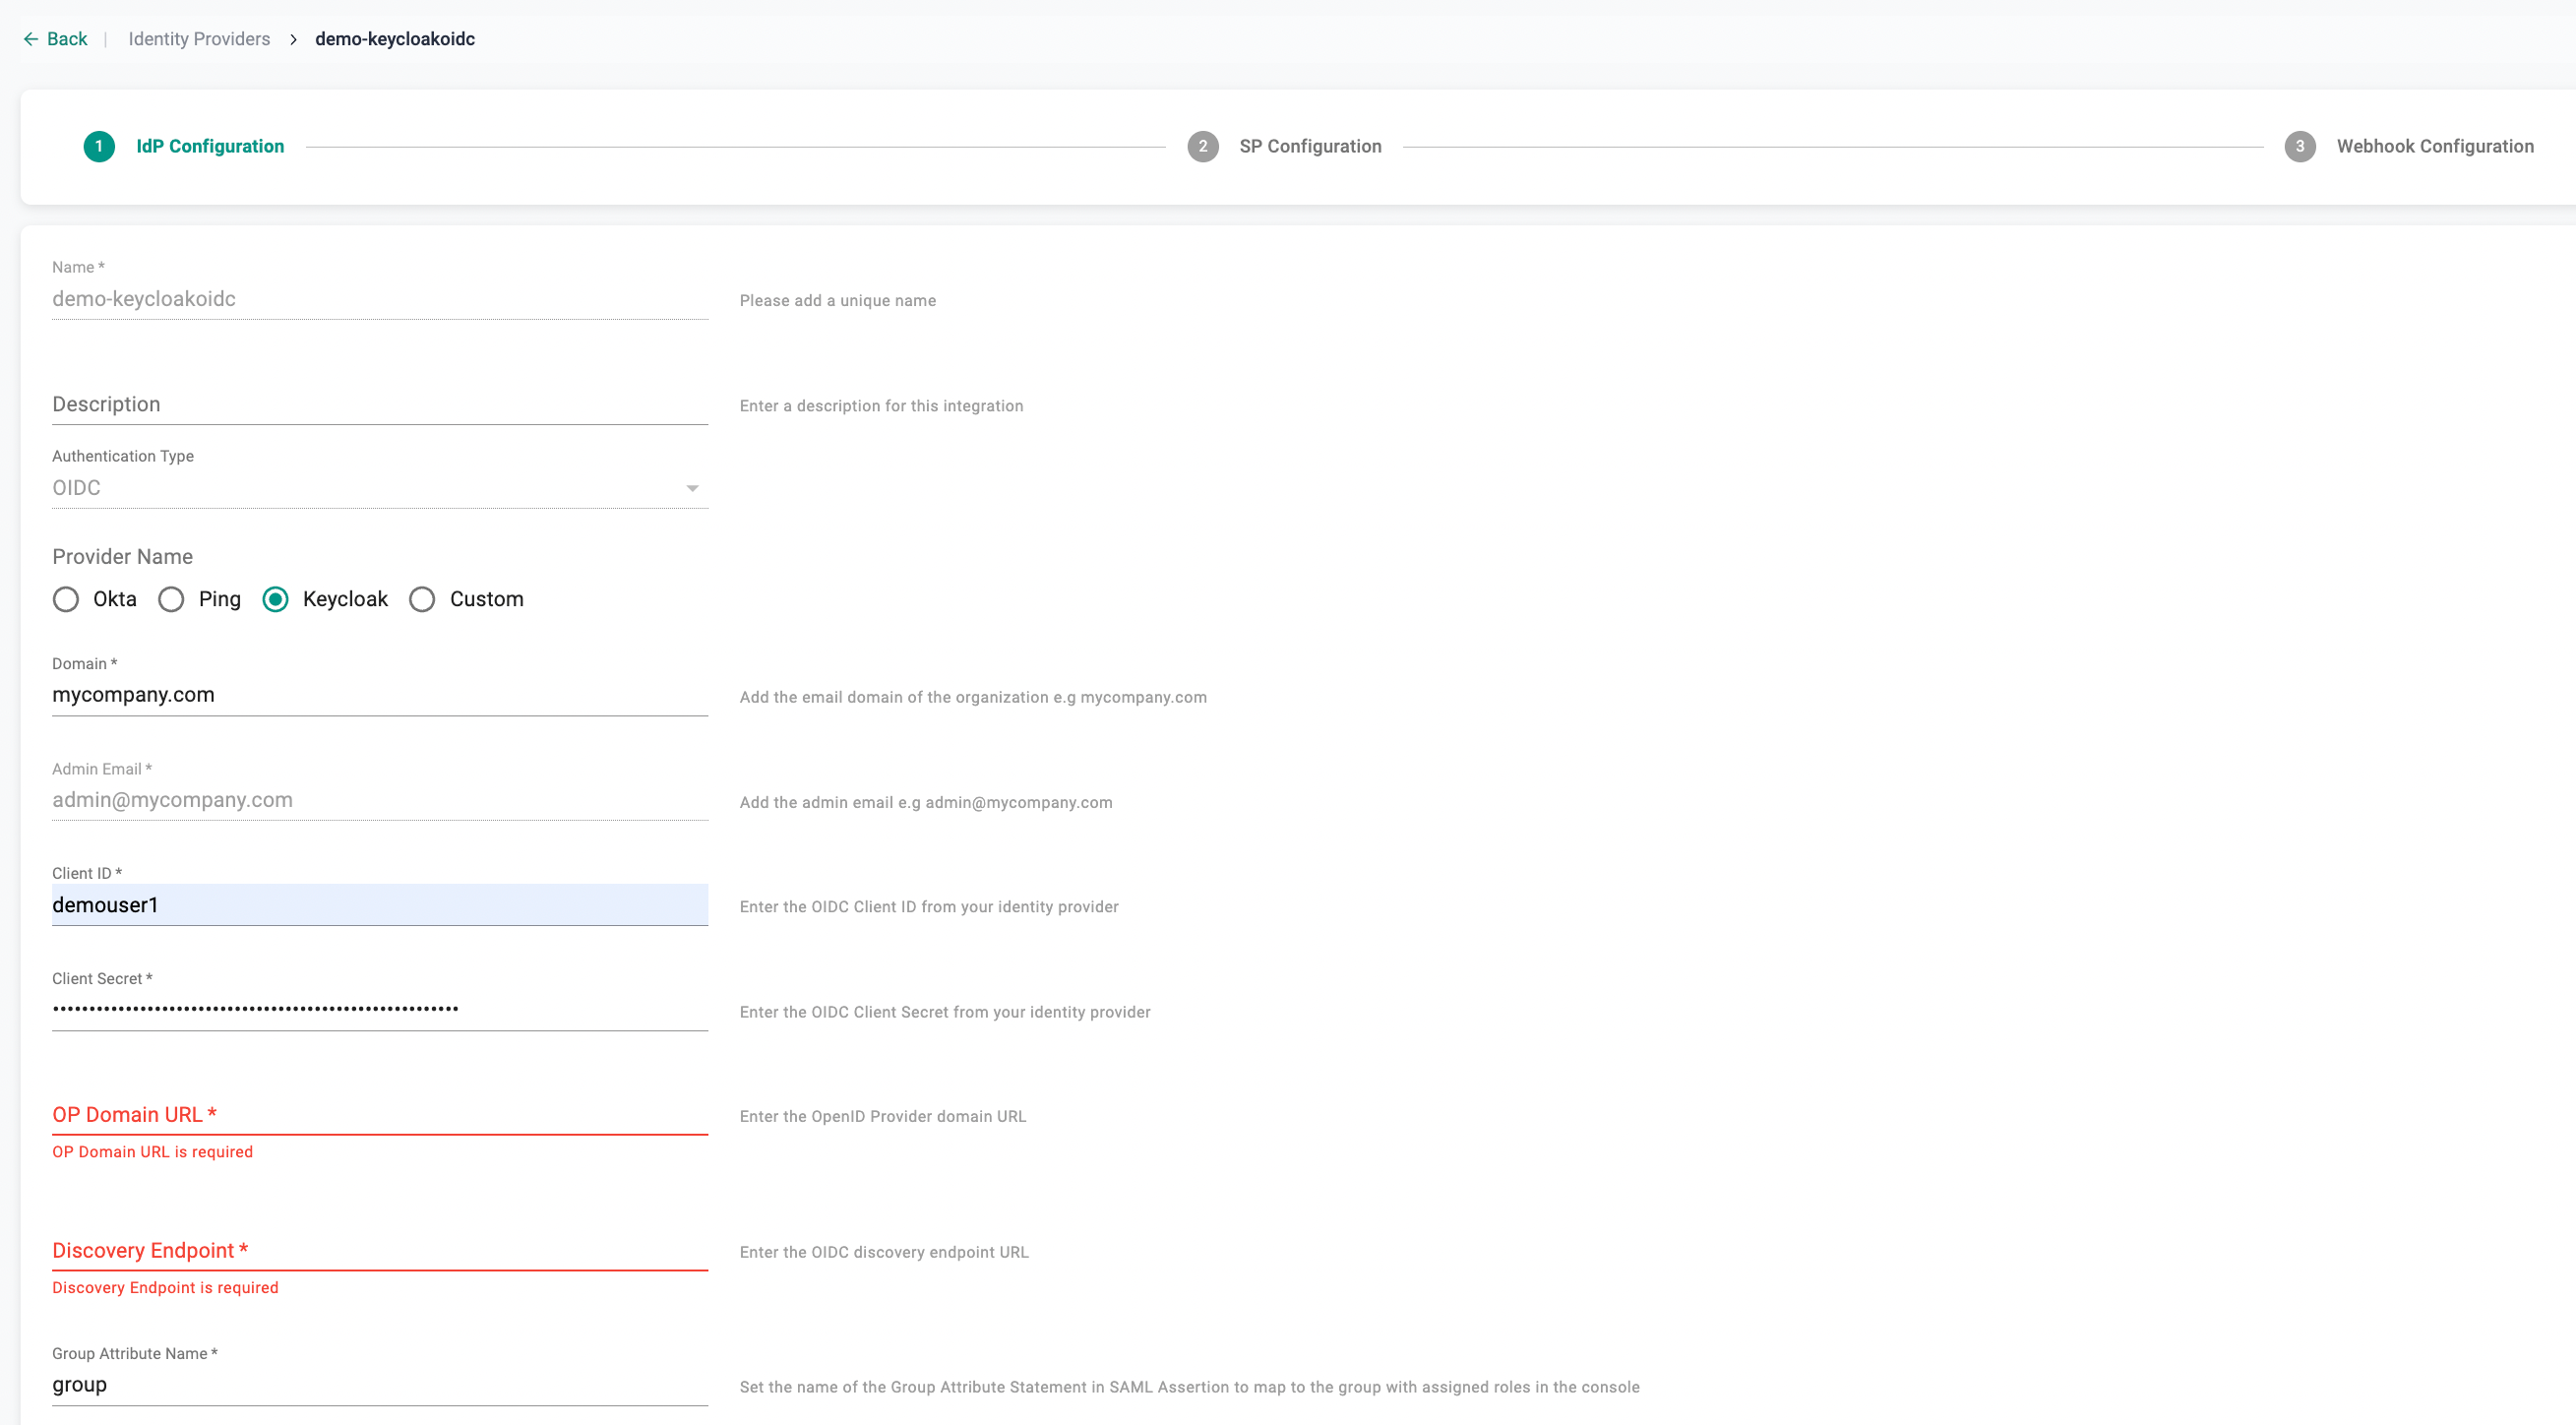Click step 3 circle icon
Viewport: 2576px width, 1425px height.
pyautogui.click(x=2299, y=146)
